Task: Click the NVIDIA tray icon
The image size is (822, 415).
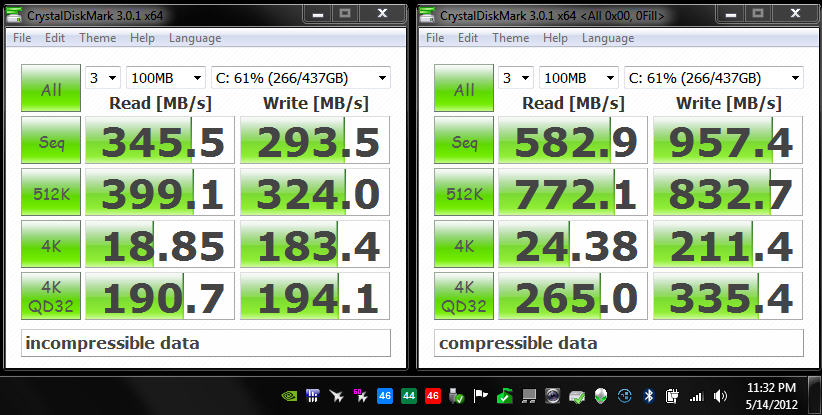Action: coord(289,396)
